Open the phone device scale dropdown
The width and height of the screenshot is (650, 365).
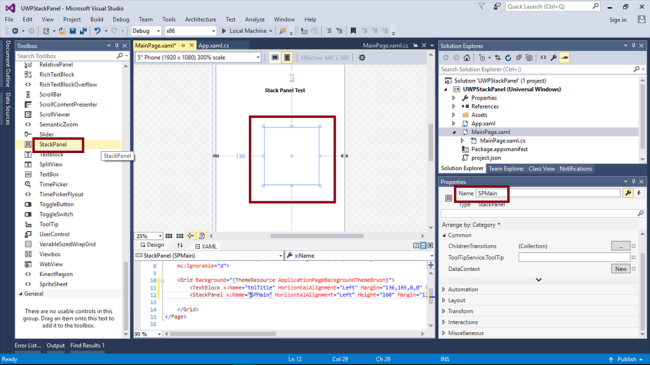pyautogui.click(x=198, y=57)
